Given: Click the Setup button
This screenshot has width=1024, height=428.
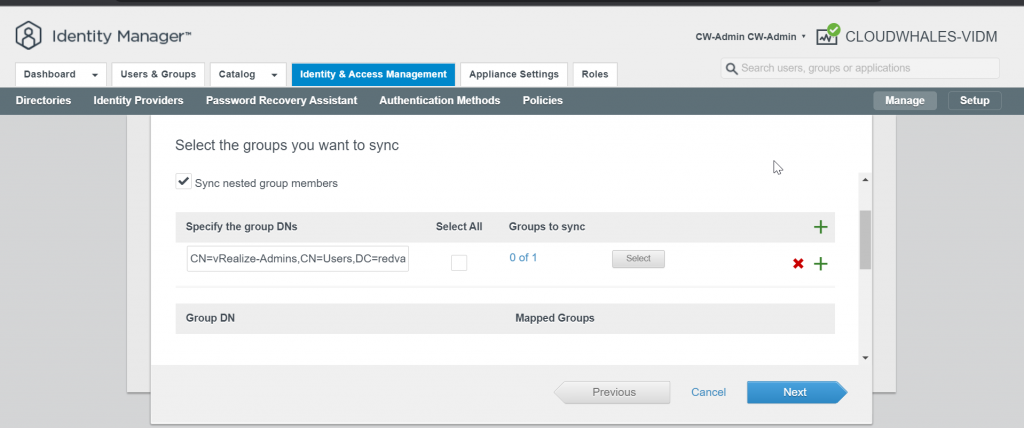Looking at the screenshot, I should point(975,101).
